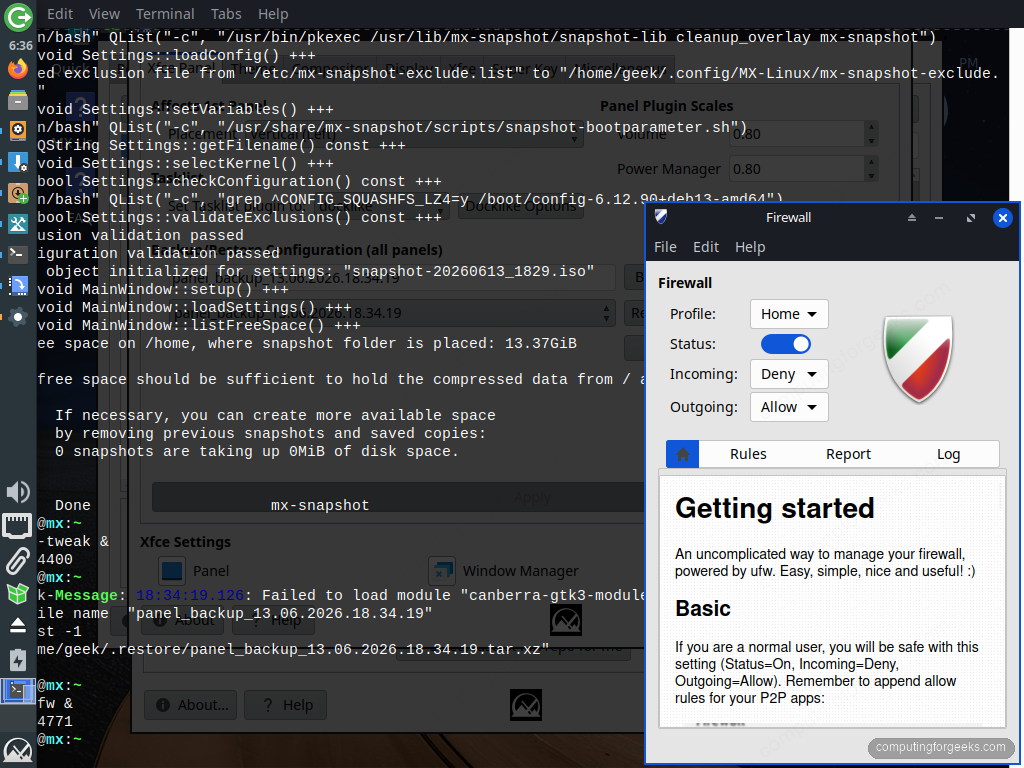
Task: Open the Profile dropdown showing Home
Action: [x=789, y=314]
